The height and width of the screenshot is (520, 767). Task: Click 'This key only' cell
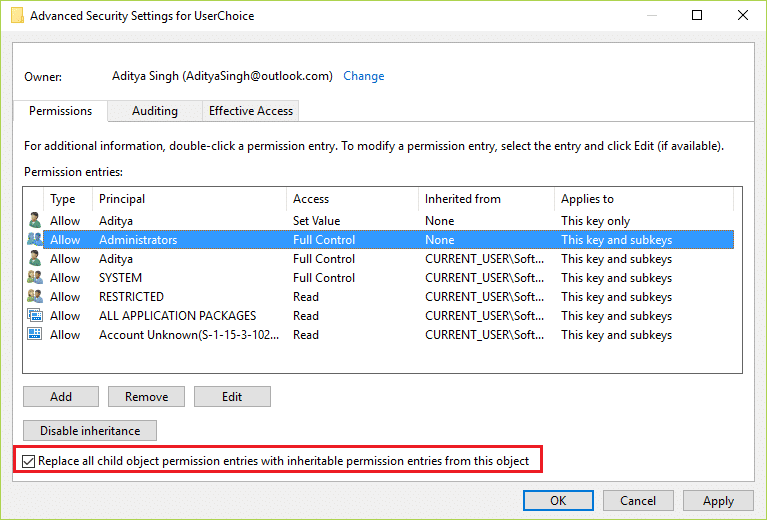[595, 221]
